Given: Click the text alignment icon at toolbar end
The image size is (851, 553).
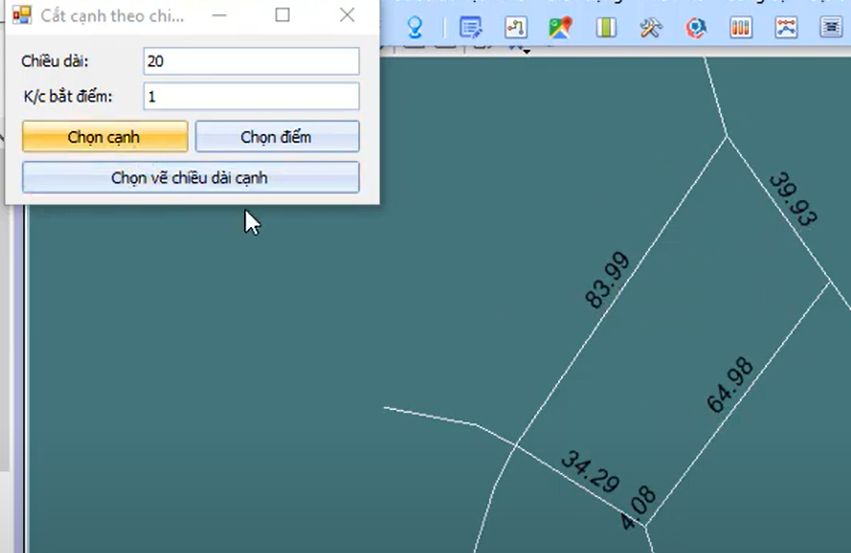Looking at the screenshot, I should (831, 28).
